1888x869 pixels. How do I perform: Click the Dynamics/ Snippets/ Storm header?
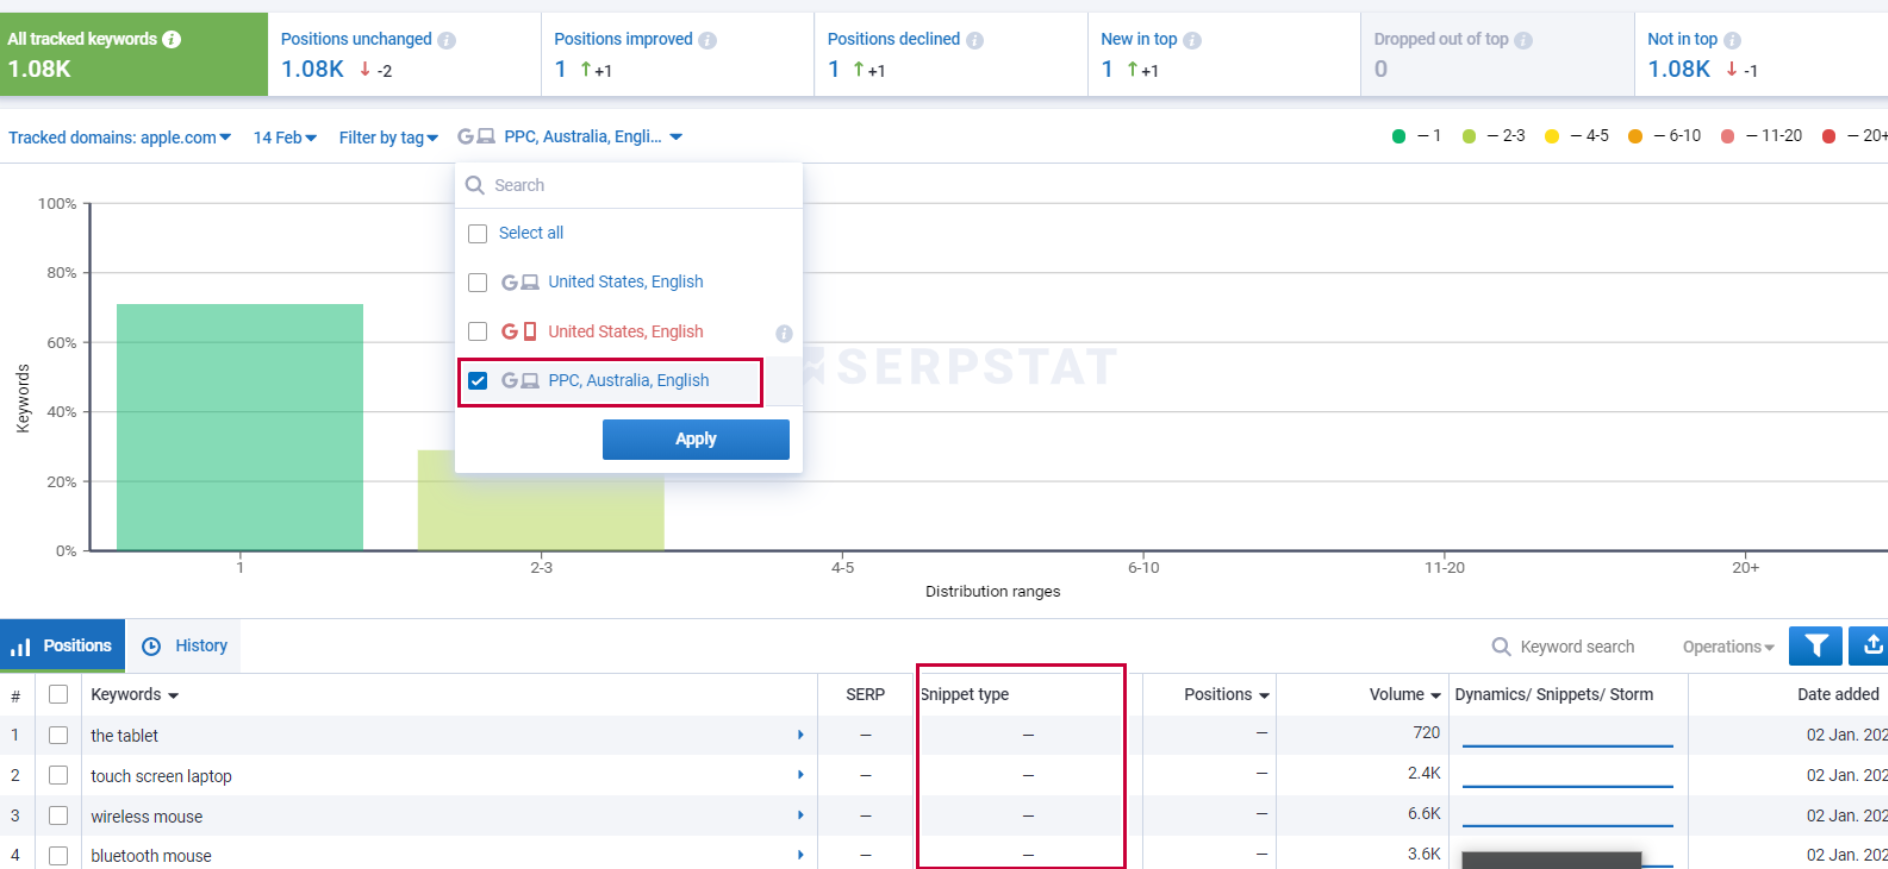(x=1554, y=694)
